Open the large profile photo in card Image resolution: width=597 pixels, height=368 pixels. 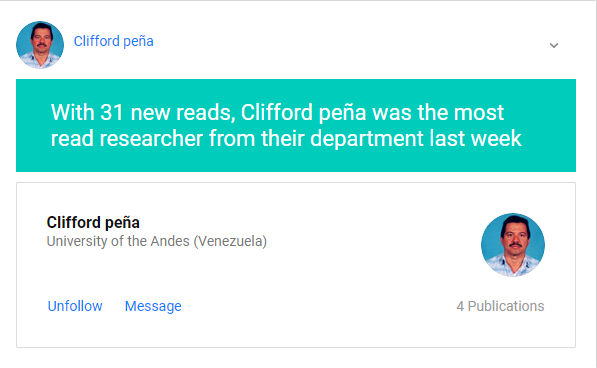513,245
